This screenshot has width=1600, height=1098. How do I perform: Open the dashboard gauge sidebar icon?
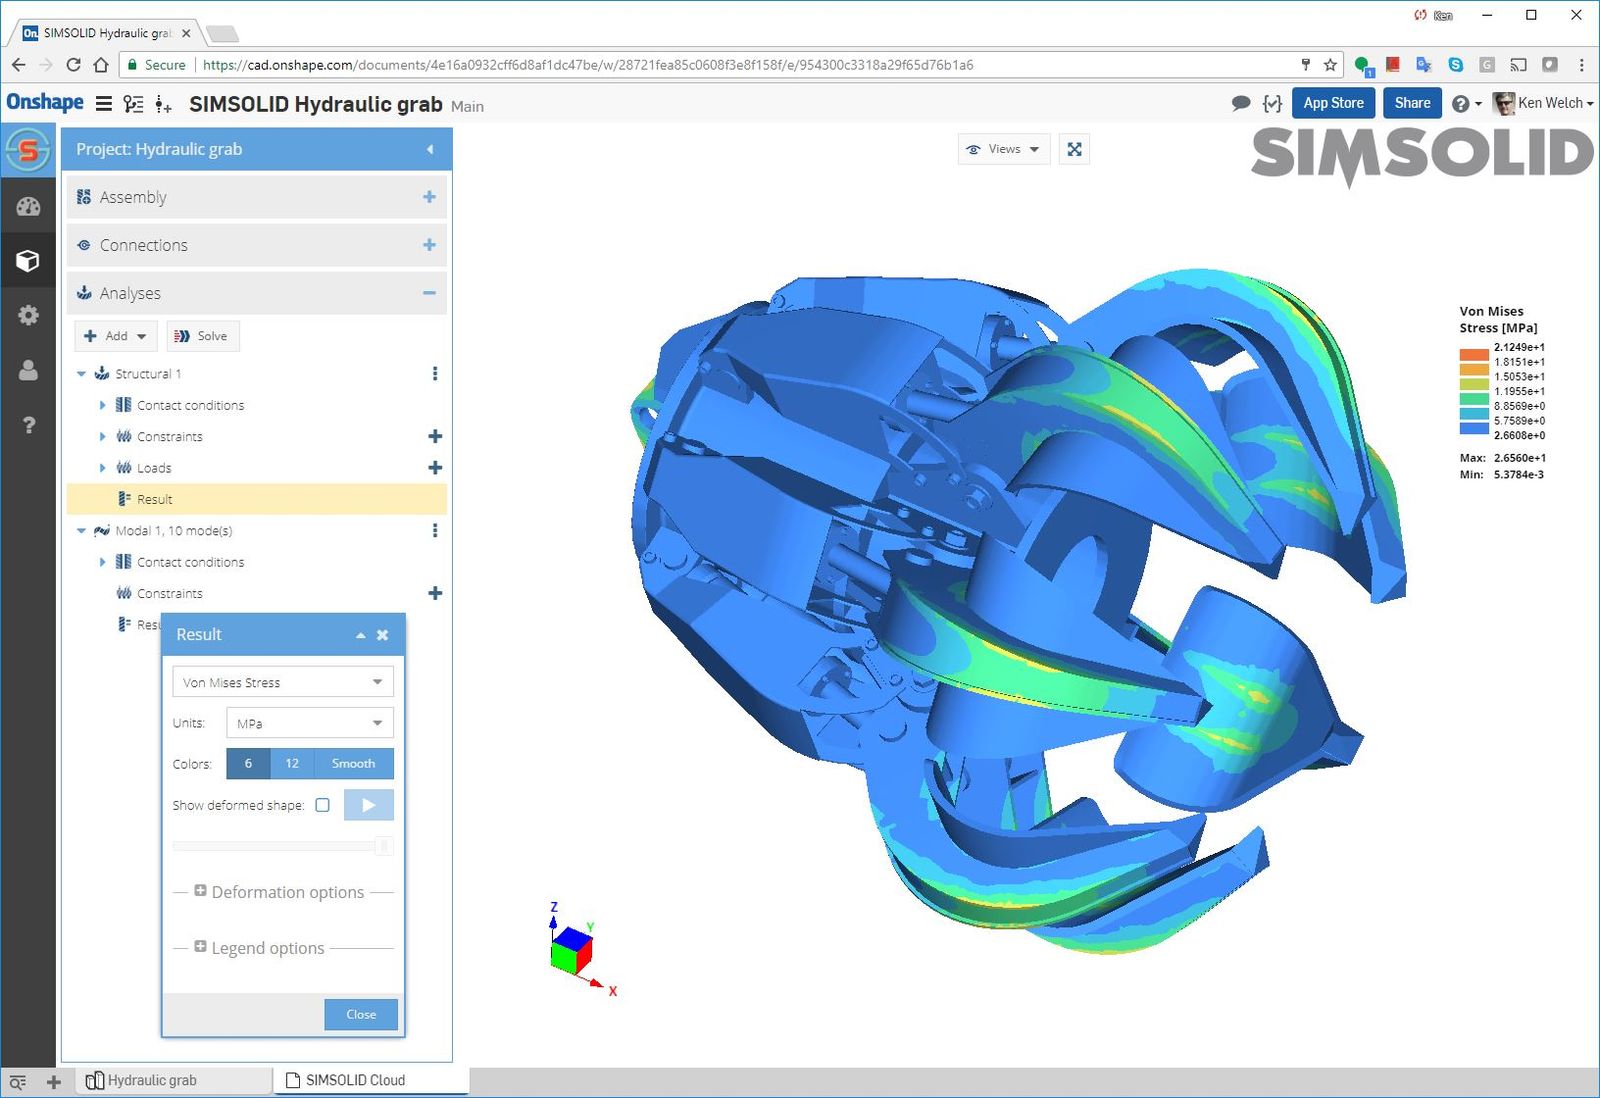pos(28,207)
